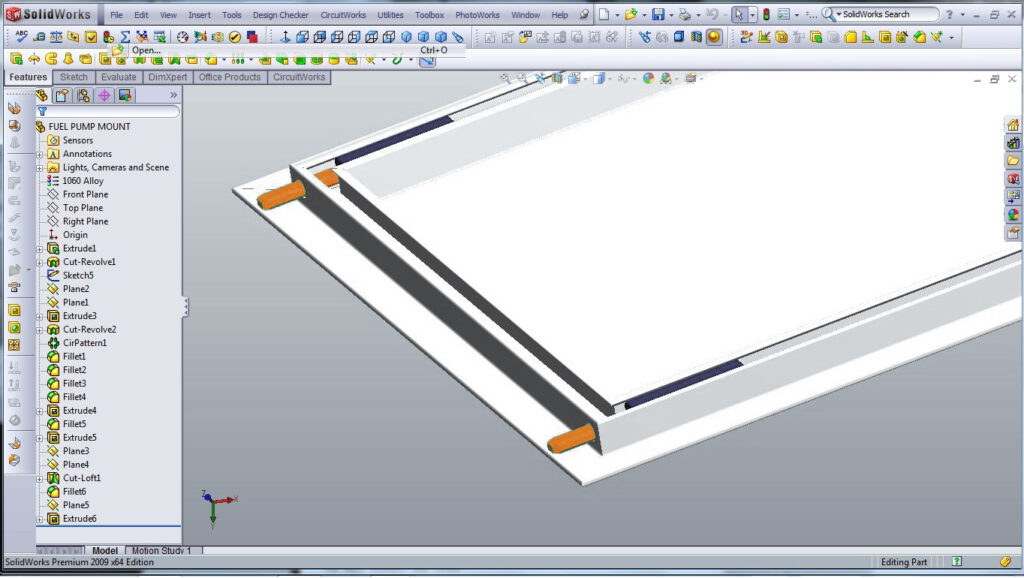This screenshot has width=1024, height=578.
Task: Click the Save disk icon
Action: [x=658, y=14]
